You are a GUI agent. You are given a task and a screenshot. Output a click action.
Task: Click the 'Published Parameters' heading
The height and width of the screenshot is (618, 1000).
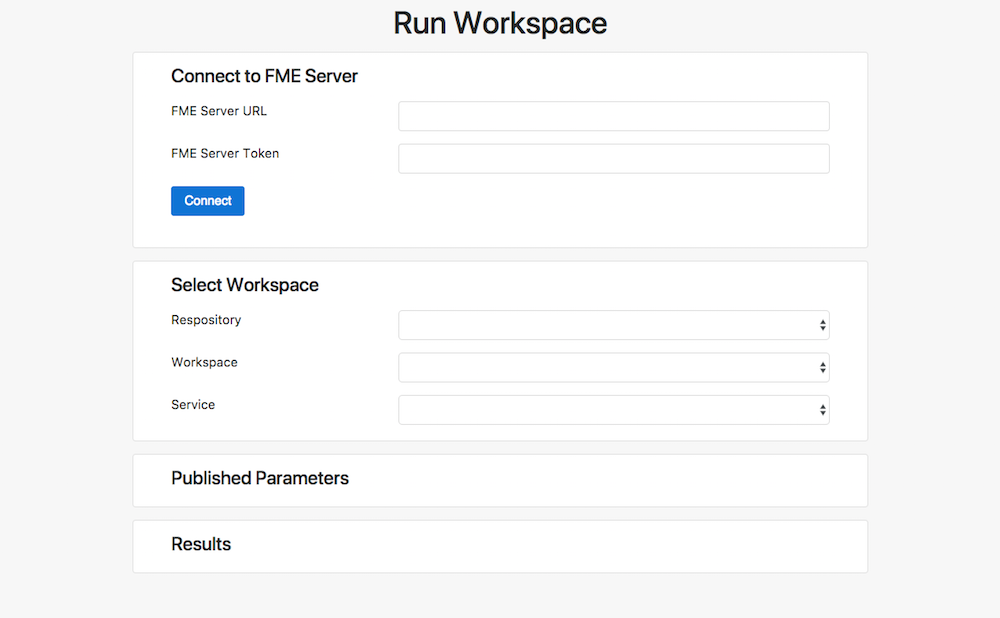(260, 478)
